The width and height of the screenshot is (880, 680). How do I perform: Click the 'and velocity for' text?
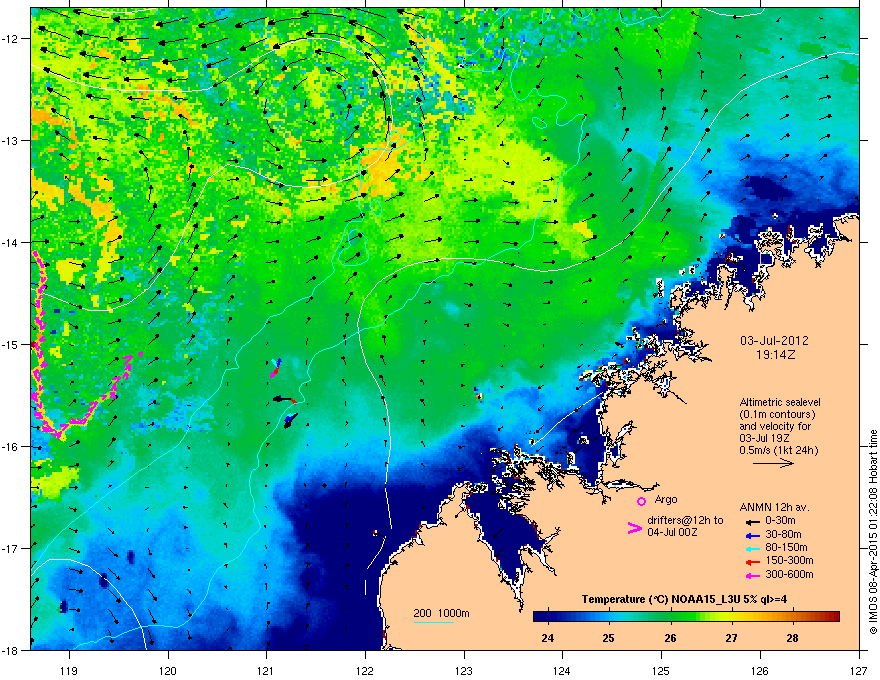774,426
